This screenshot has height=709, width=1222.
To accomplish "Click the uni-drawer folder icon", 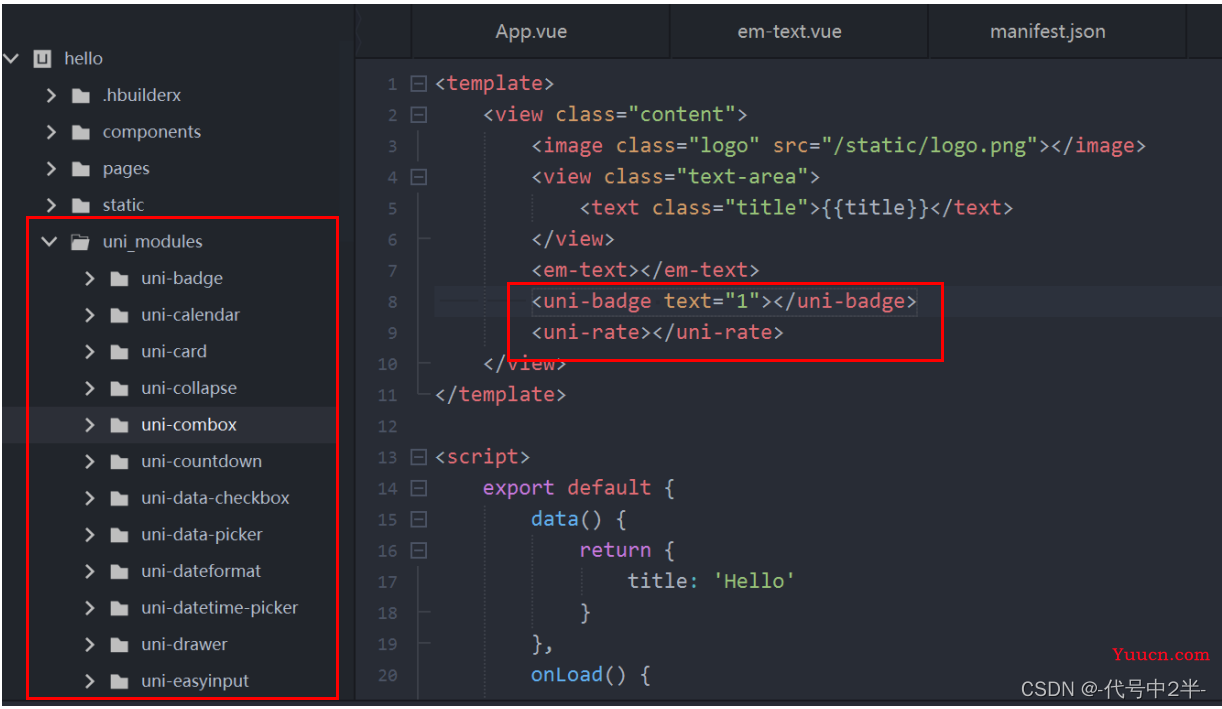I will click(x=120, y=645).
